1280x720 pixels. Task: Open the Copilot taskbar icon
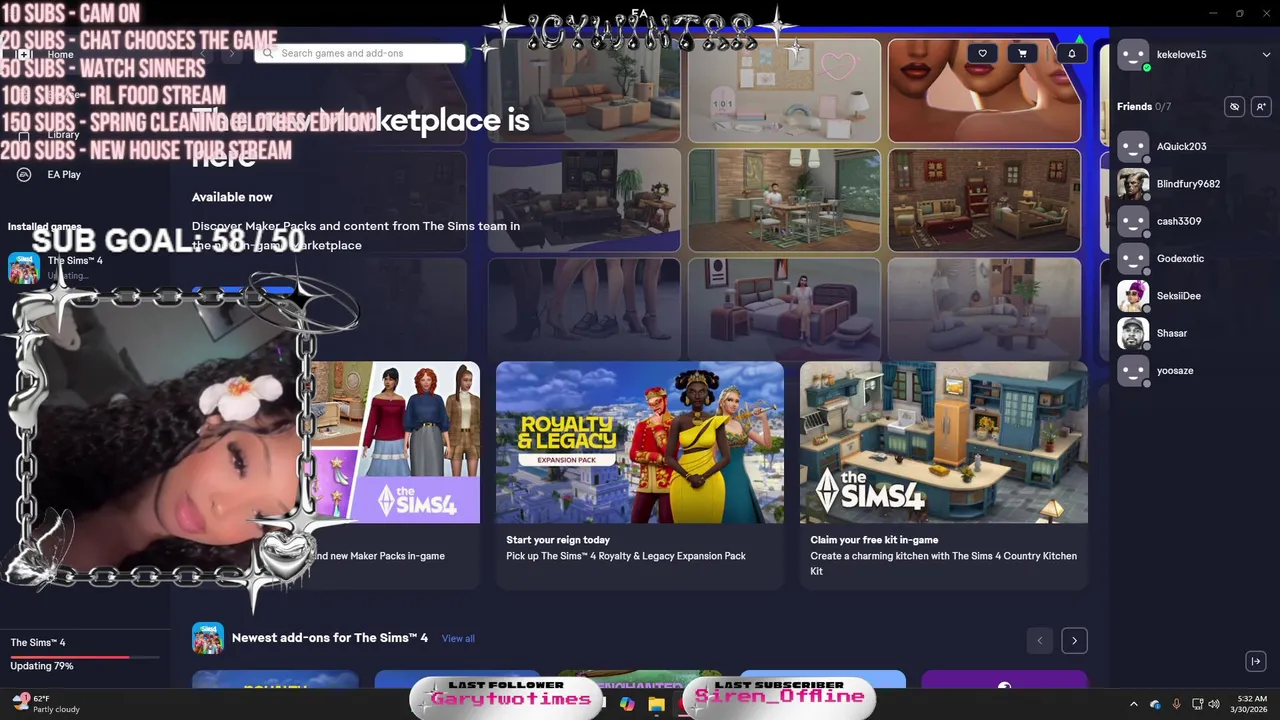coord(627,704)
